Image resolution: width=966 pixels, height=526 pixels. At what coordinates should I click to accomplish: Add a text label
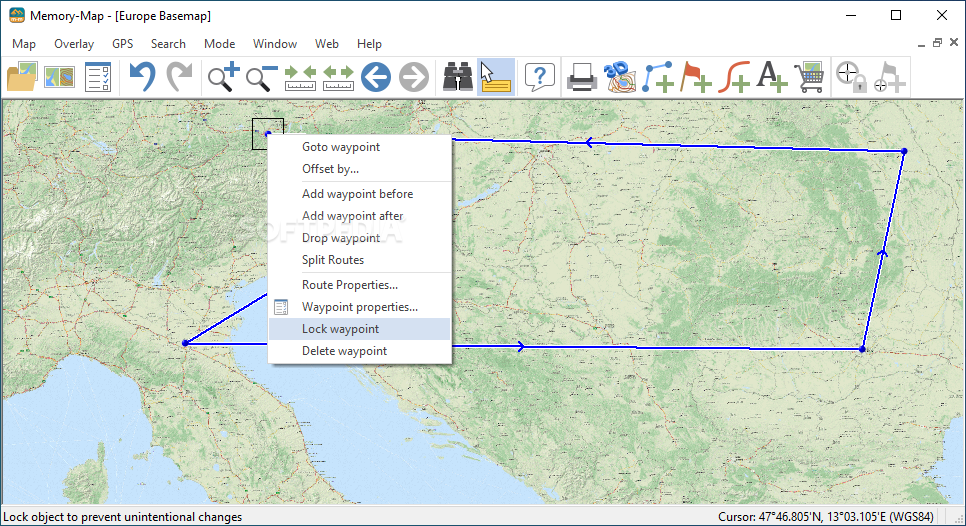tap(772, 77)
